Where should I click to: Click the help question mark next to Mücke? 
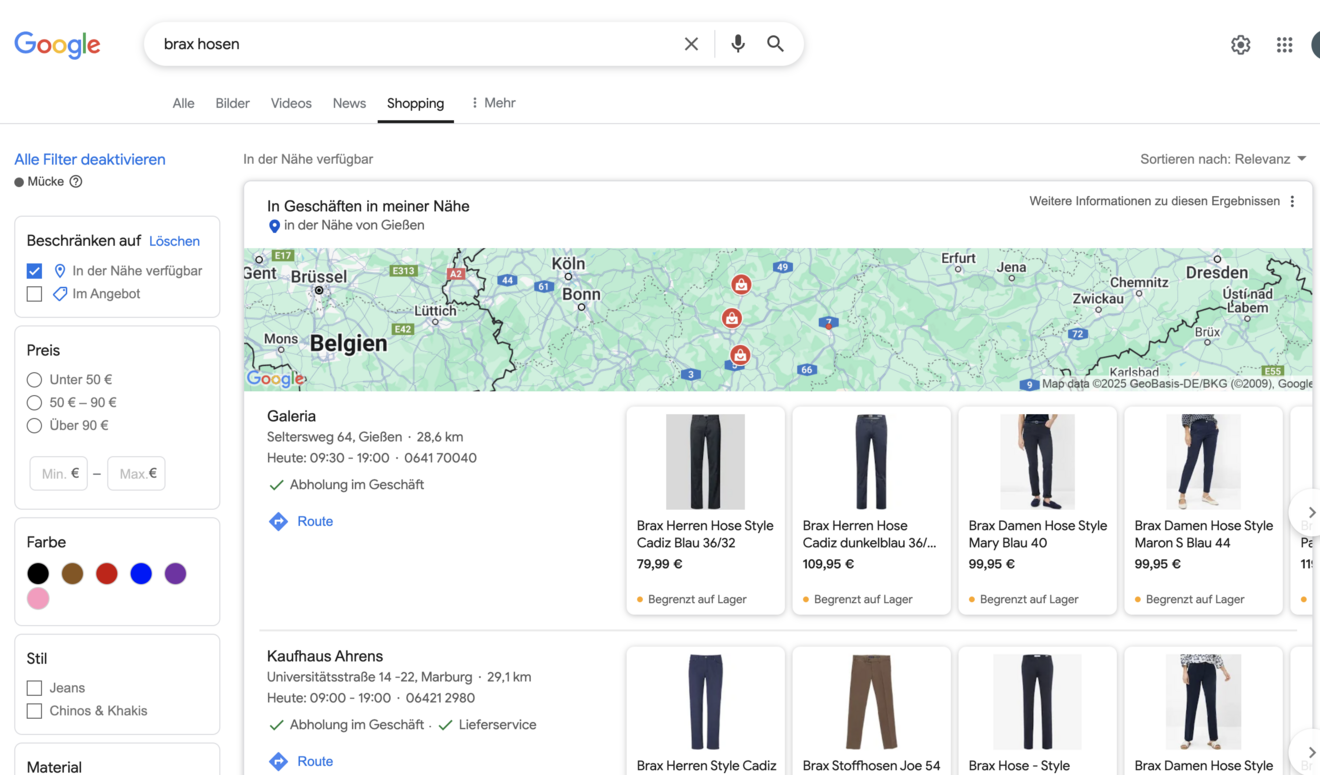(x=76, y=182)
